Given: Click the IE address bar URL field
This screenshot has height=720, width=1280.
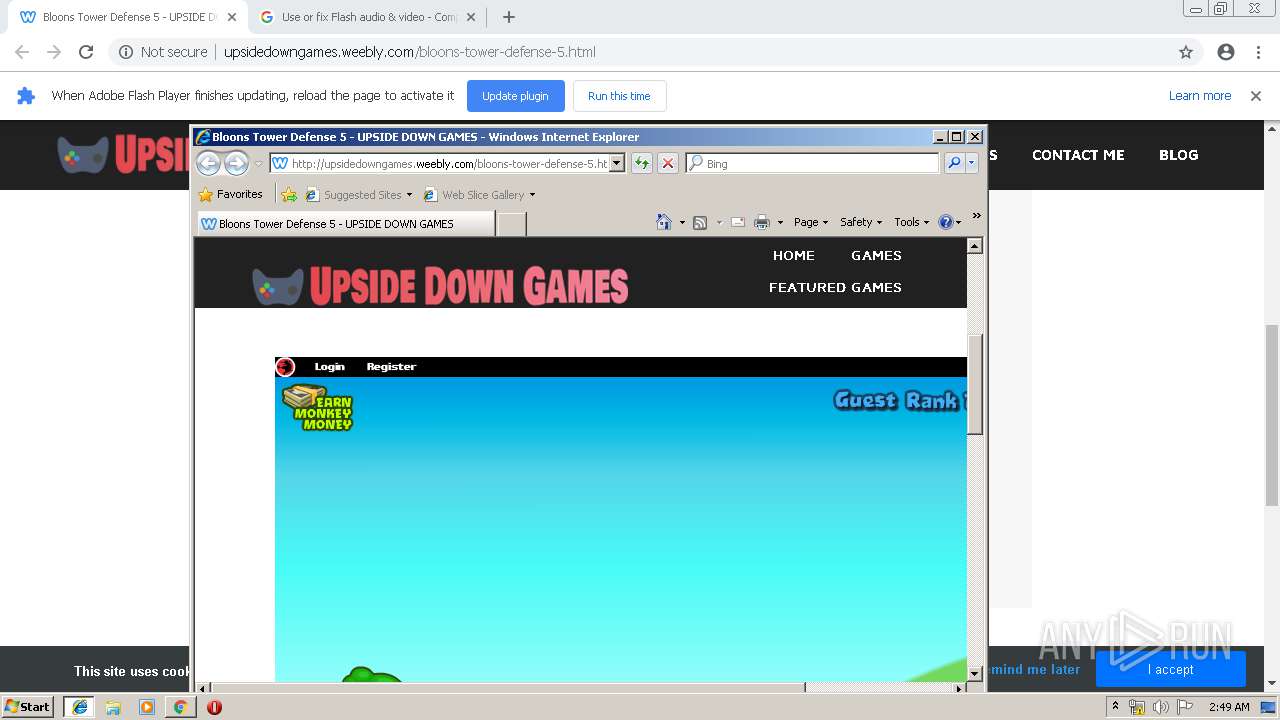Looking at the screenshot, I should point(439,163).
